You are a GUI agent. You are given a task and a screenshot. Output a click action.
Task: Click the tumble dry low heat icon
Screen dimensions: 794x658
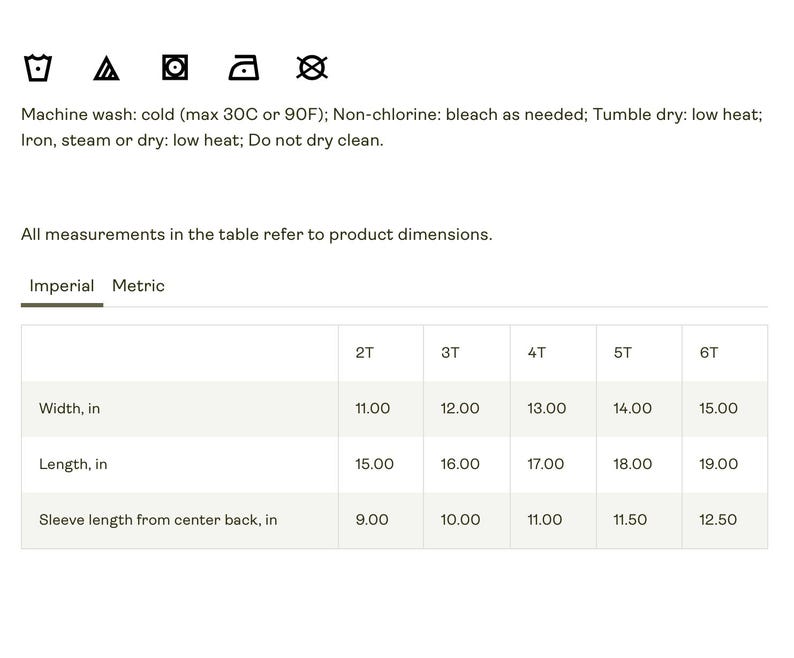(175, 67)
